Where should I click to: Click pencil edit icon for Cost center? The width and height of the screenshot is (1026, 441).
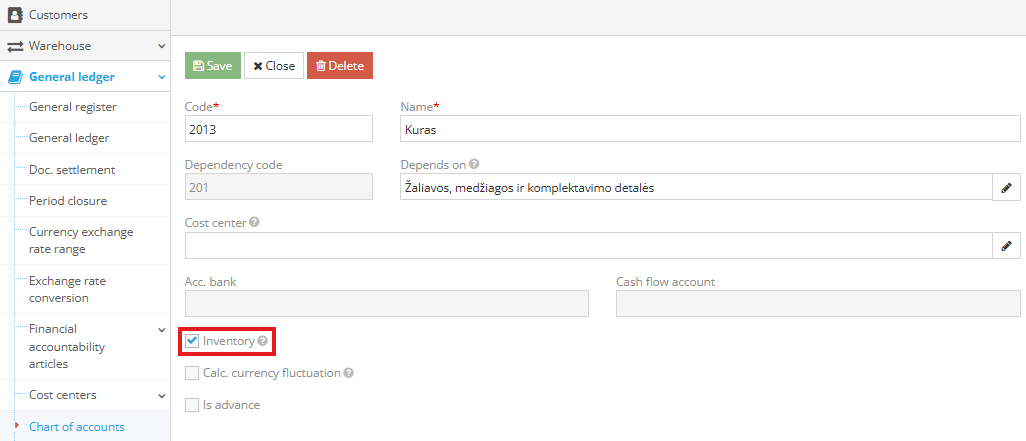(x=1006, y=245)
